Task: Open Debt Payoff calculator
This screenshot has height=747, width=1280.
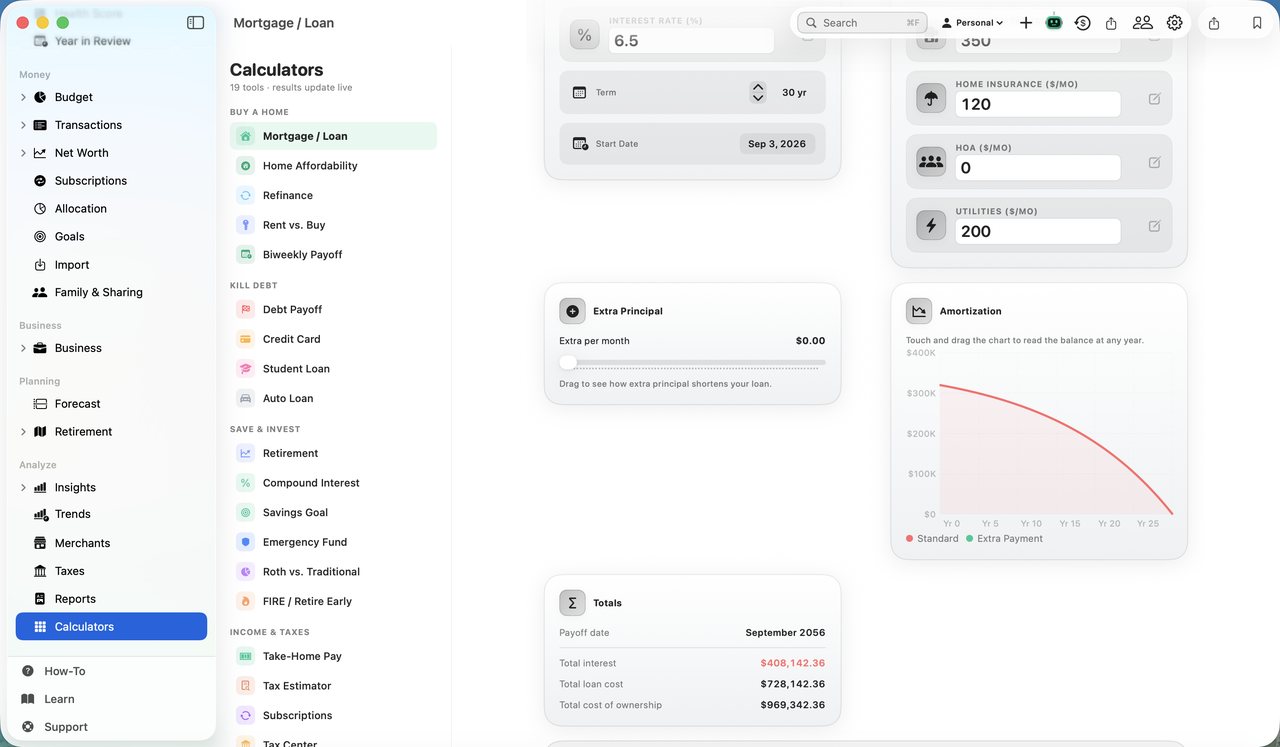Action: coord(333,309)
